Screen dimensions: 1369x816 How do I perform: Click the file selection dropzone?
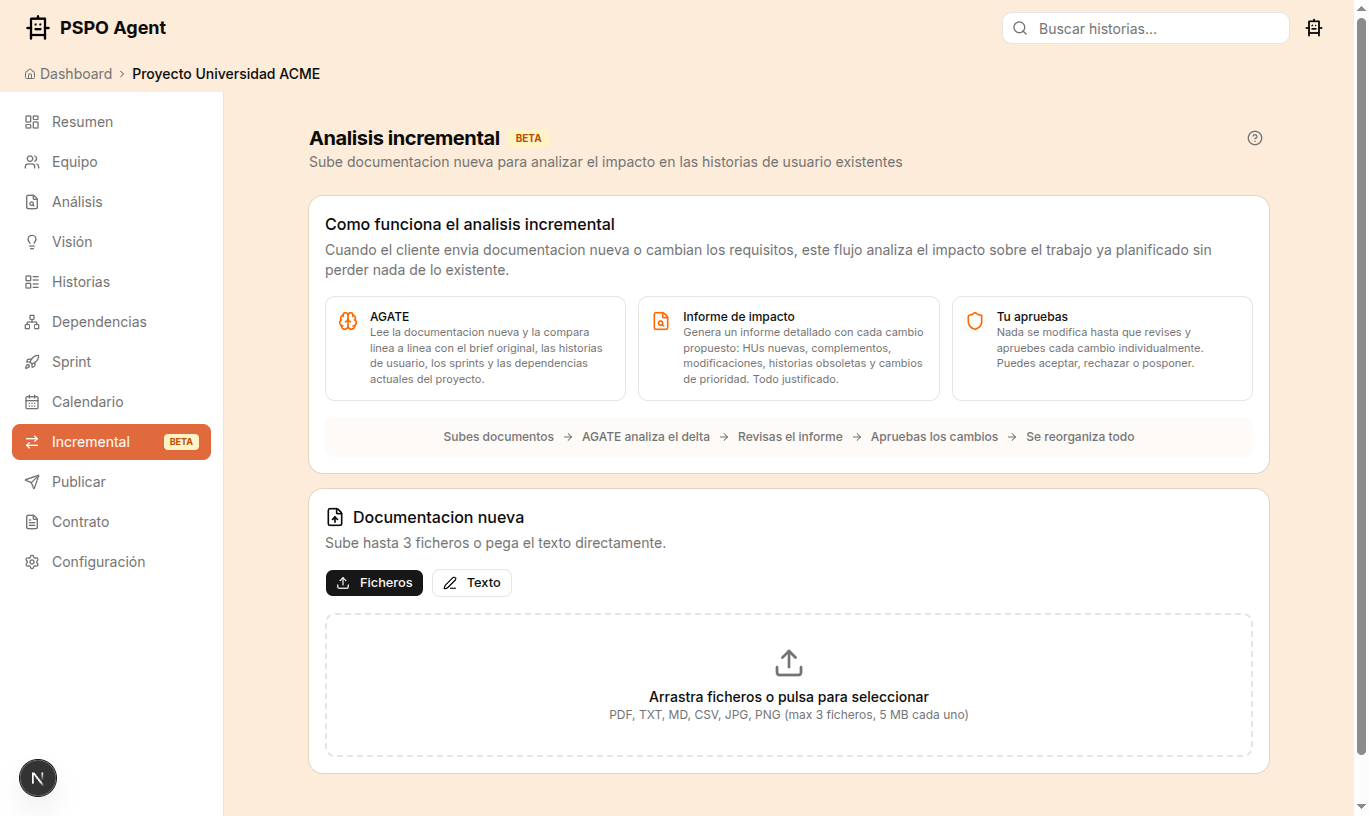789,685
